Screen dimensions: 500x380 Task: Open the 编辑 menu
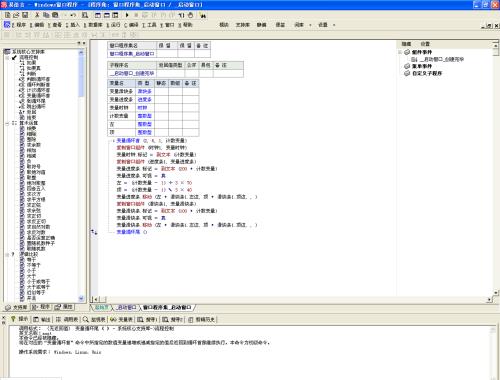[37, 25]
